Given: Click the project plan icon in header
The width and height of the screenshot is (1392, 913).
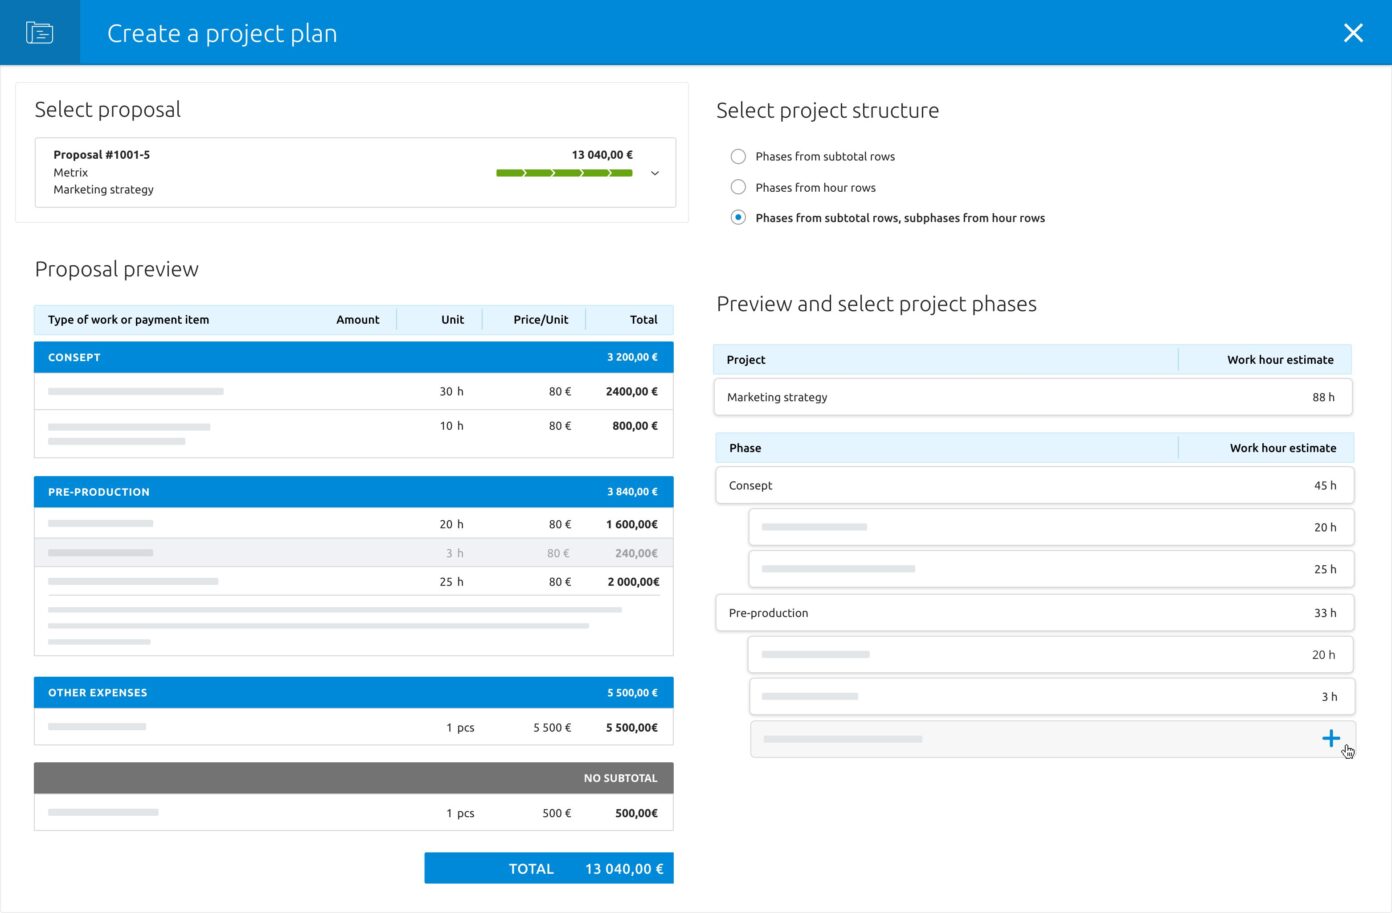Looking at the screenshot, I should 40,33.
